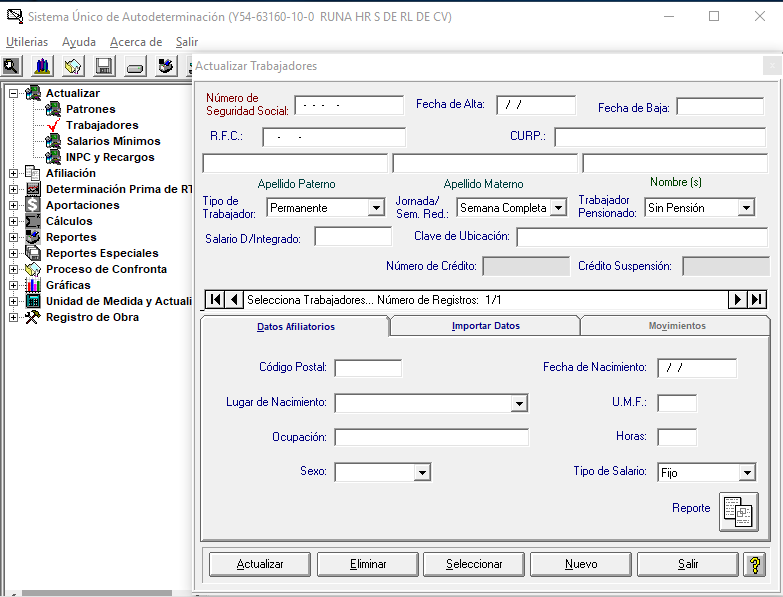Click the printer toolbar icon

click(165, 66)
